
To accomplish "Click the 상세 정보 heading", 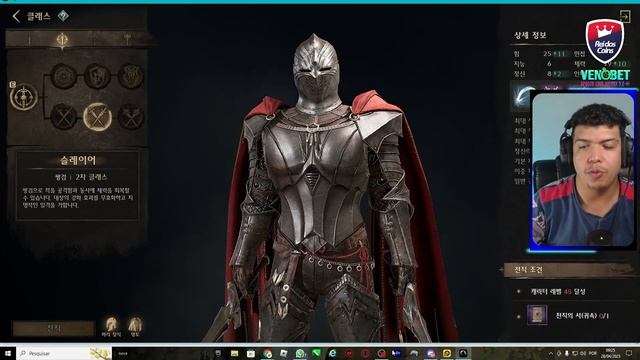I will pyautogui.click(x=529, y=36).
